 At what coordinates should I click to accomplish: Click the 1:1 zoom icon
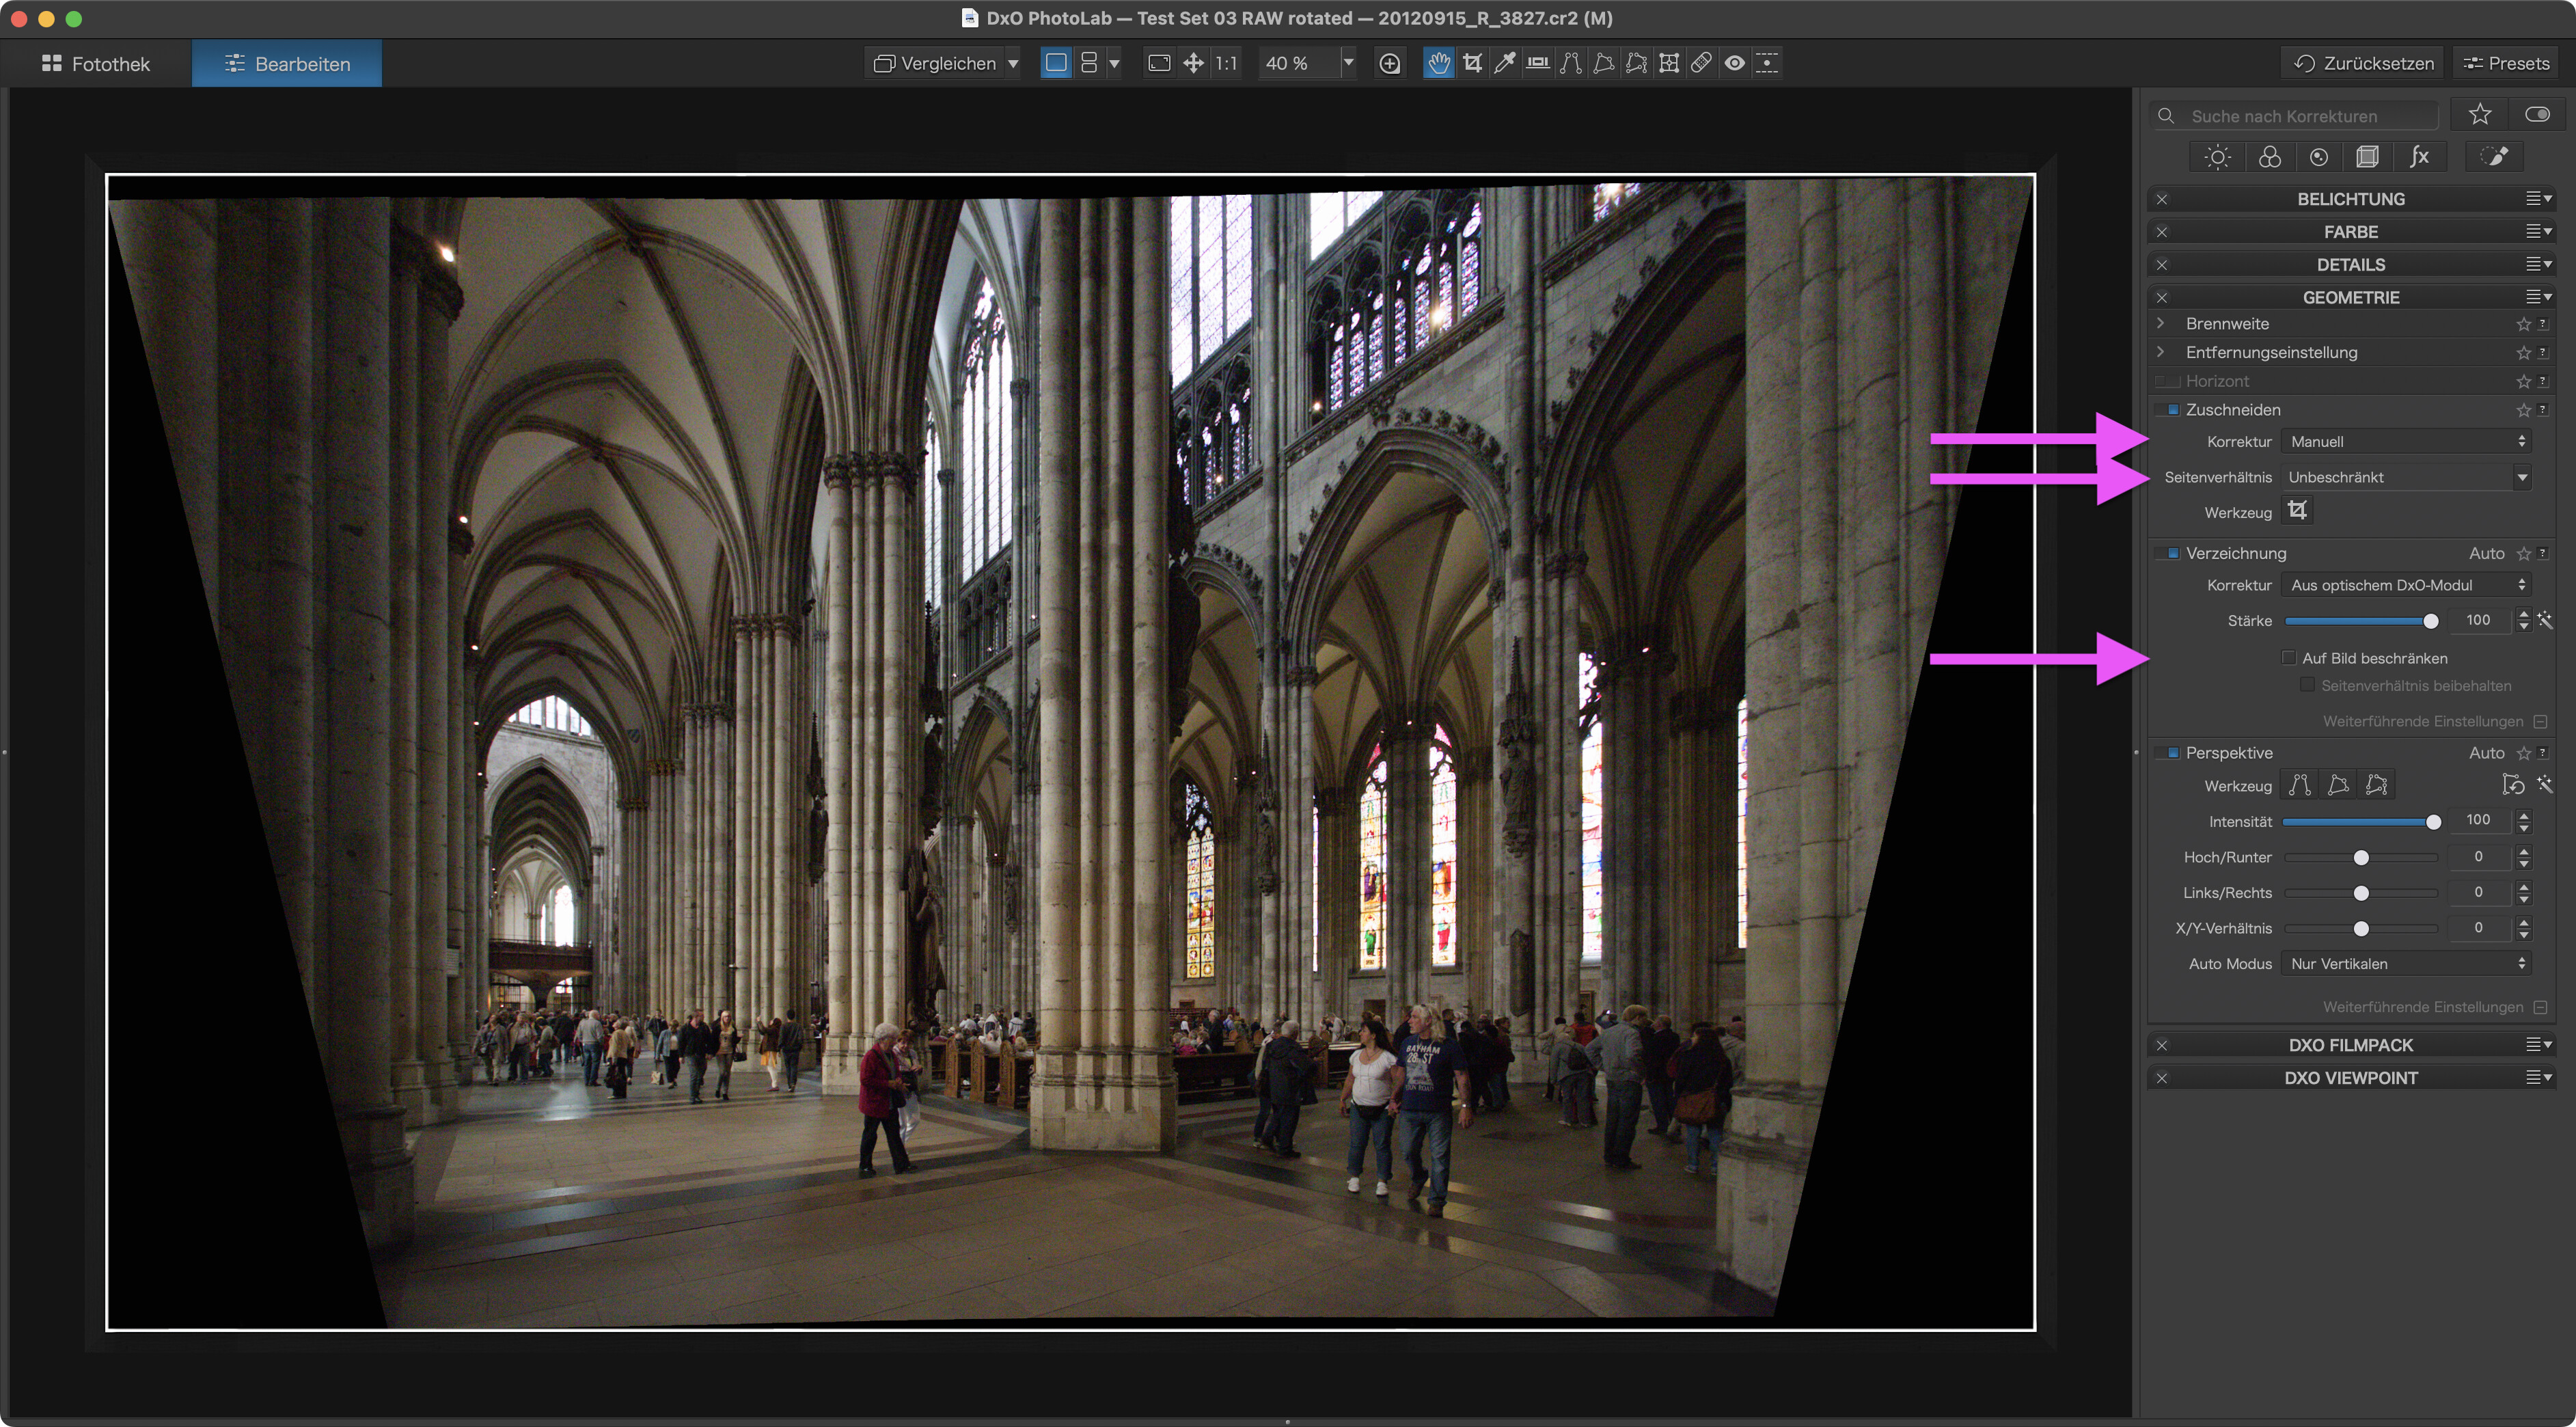tap(1226, 63)
